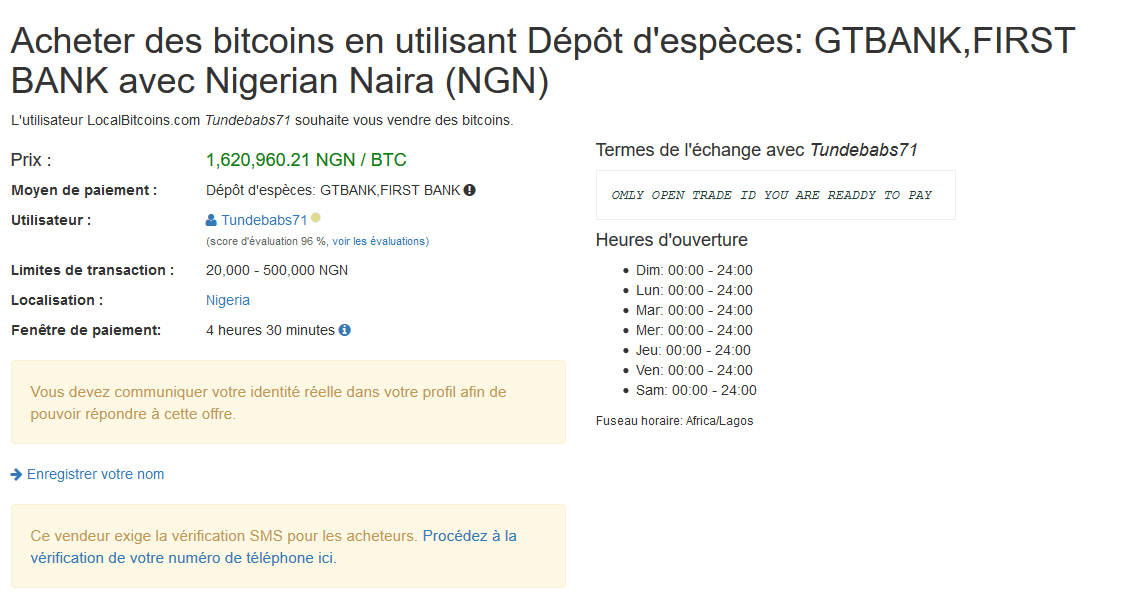The height and width of the screenshot is (603, 1129).
Task: Click the warning icon in Dépôt d'espèces line
Action: click(x=469, y=190)
